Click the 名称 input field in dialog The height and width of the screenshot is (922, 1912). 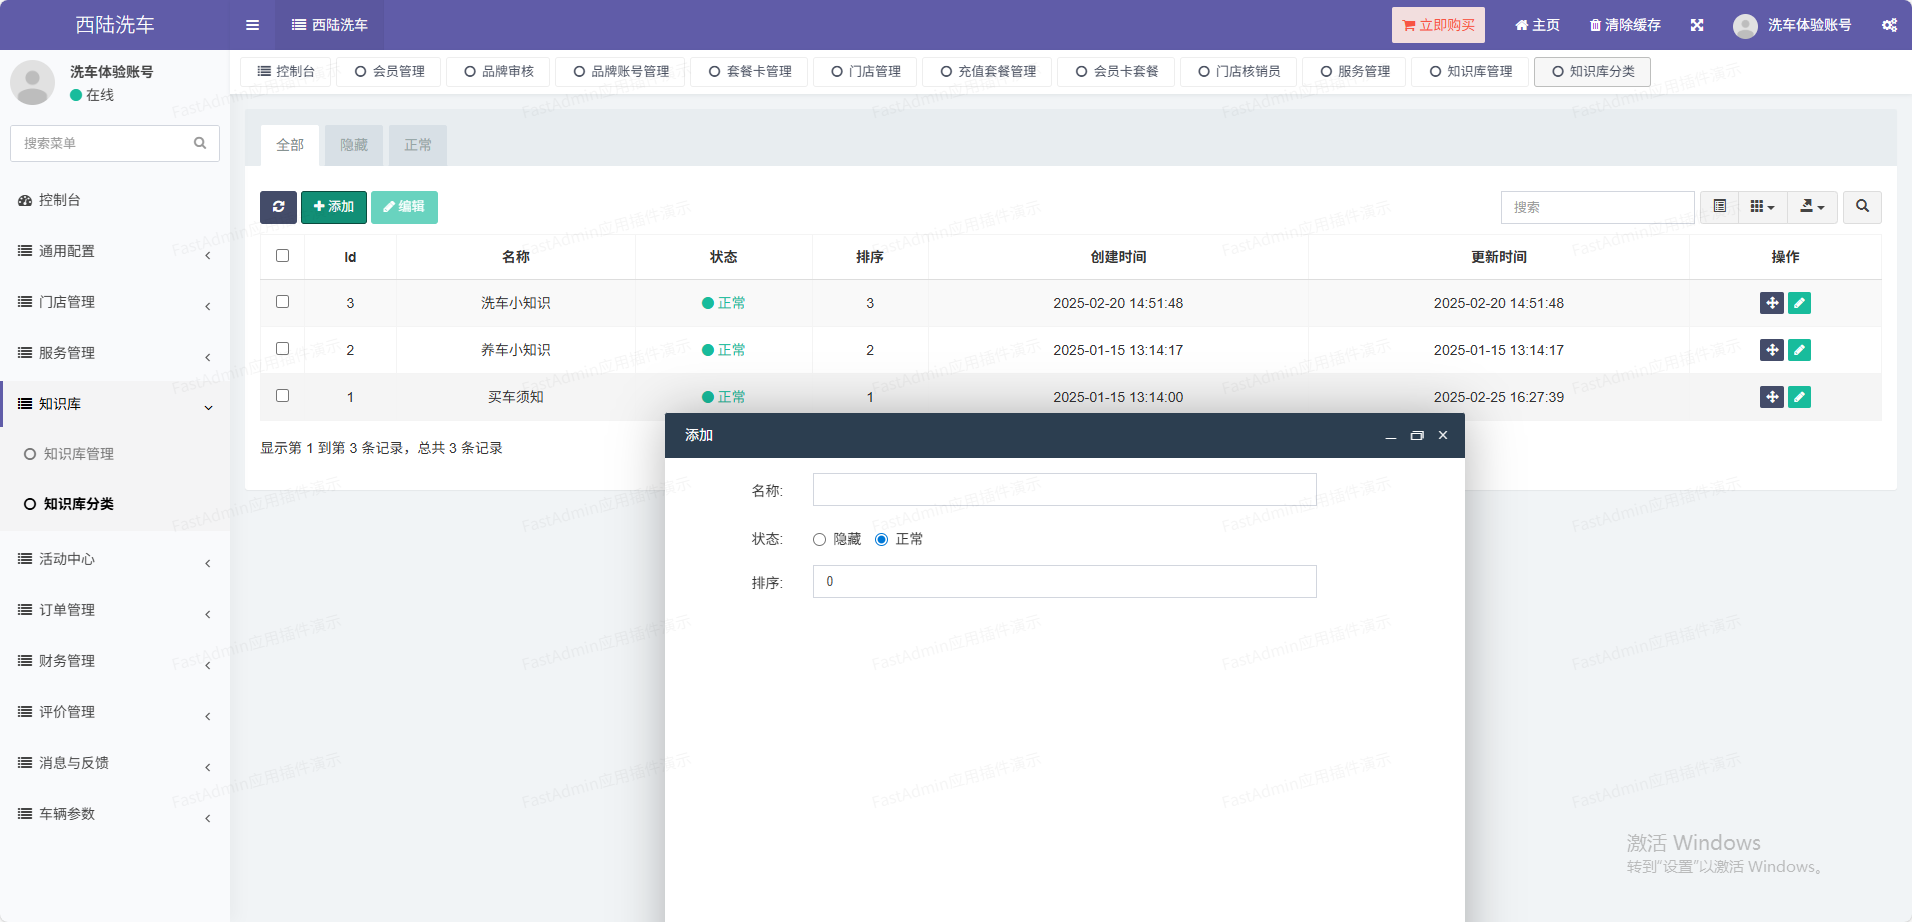pyautogui.click(x=1064, y=490)
